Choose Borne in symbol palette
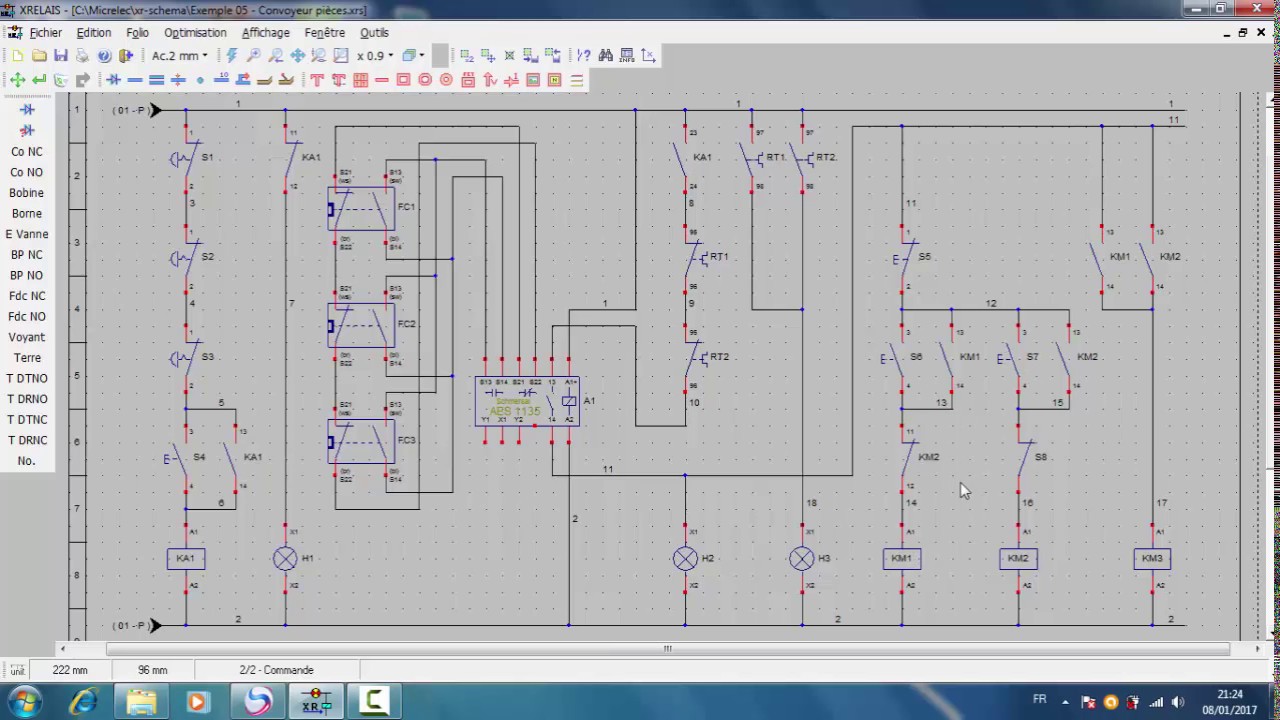The height and width of the screenshot is (720, 1280). [x=27, y=213]
